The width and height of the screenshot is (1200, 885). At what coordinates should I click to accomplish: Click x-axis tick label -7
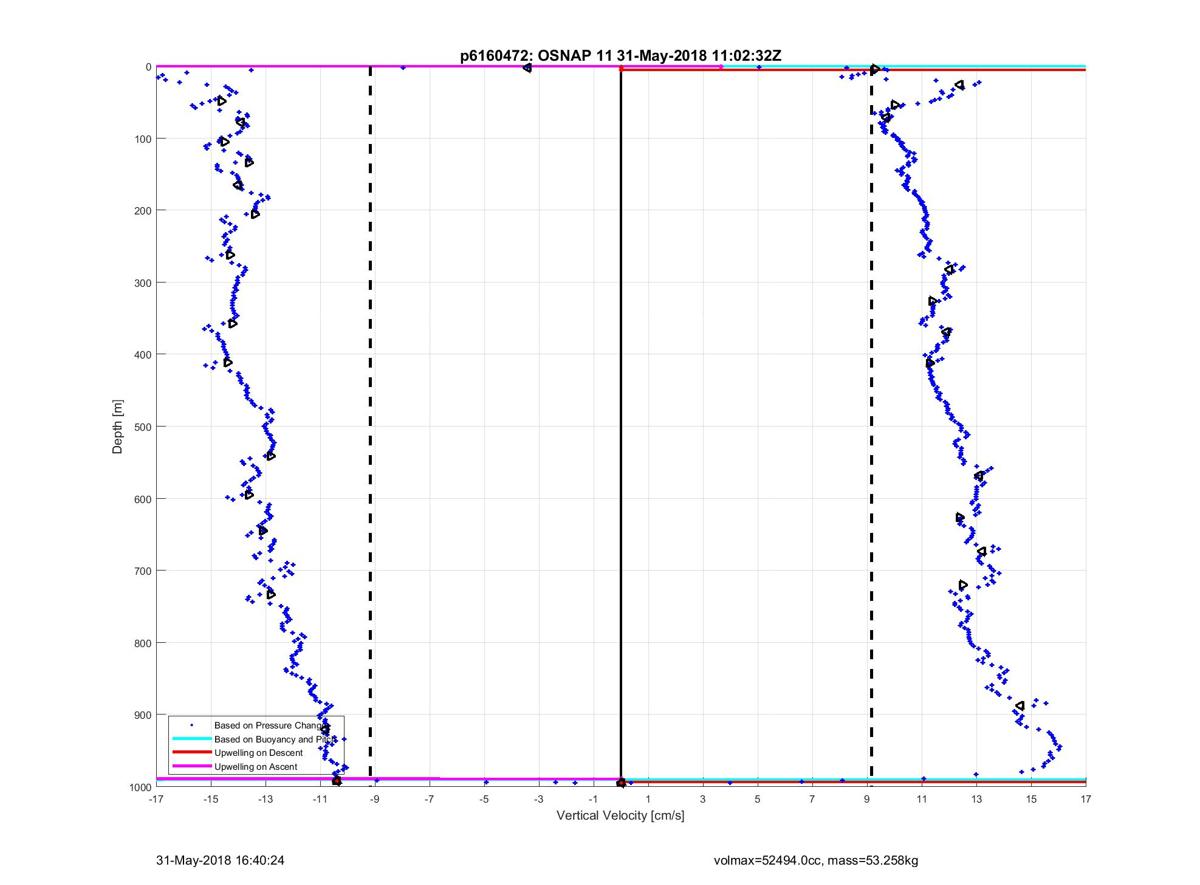tap(429, 799)
